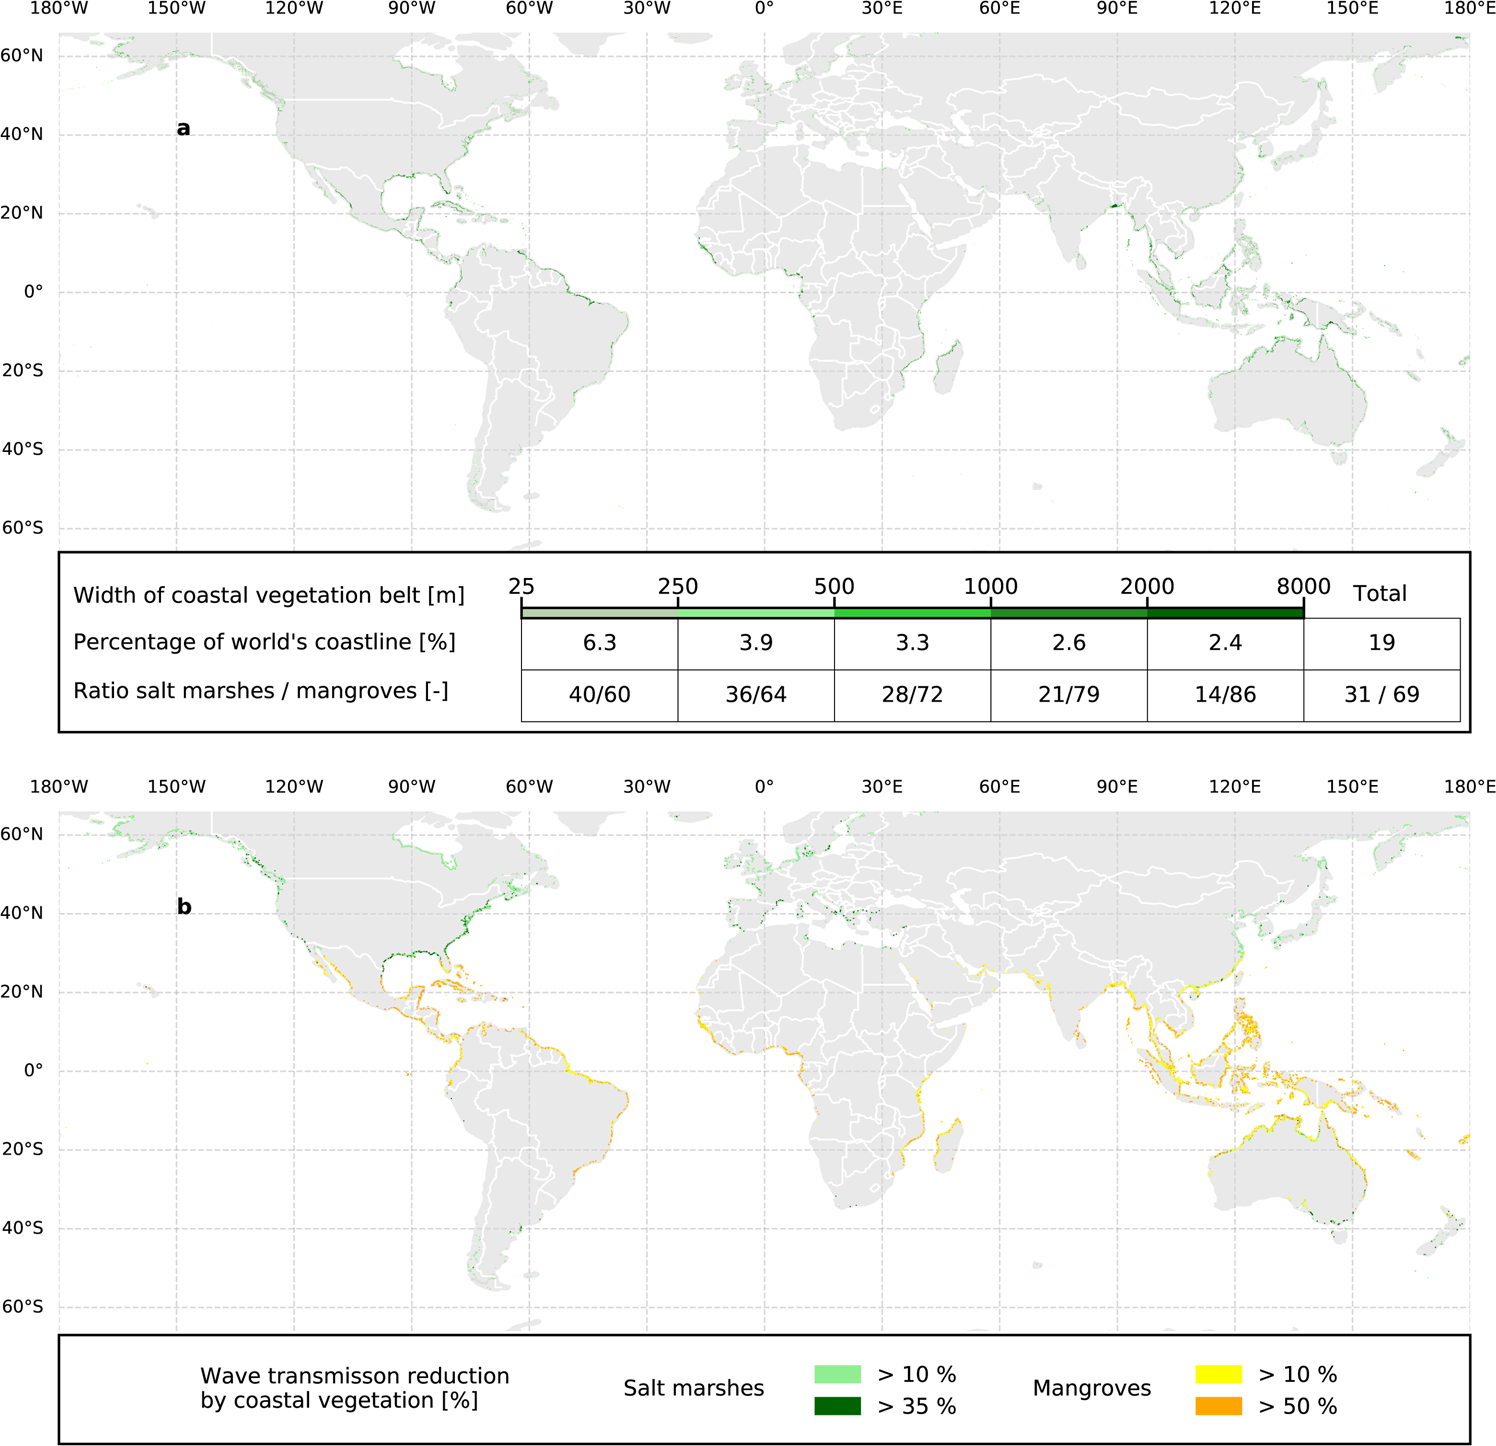Click the panel label b

(x=184, y=905)
